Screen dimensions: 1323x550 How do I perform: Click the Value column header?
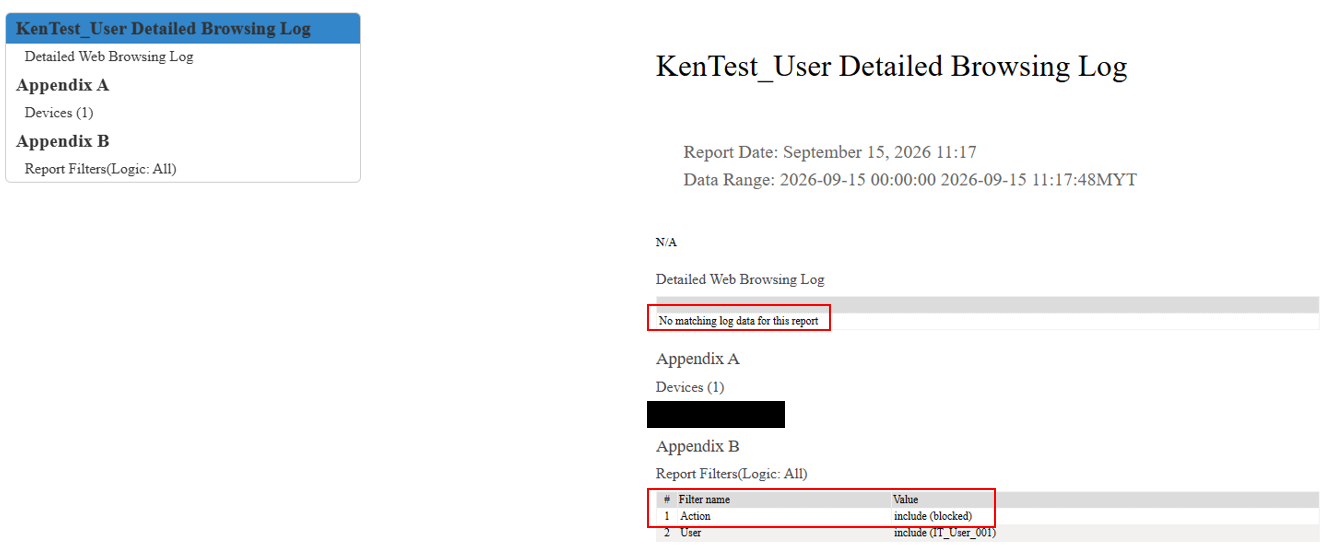pos(905,500)
